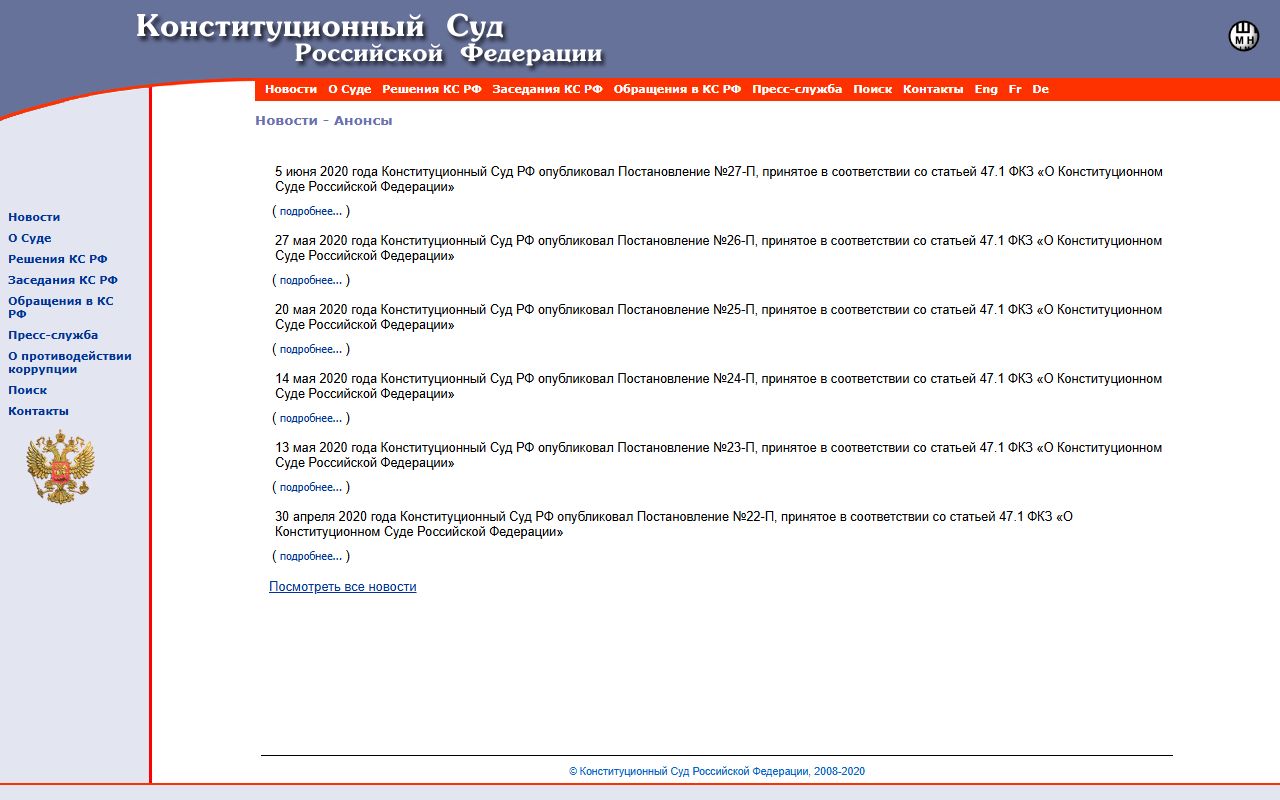Click the 30 апреля 2020 года news text
1280x800 pixels.
click(674, 524)
